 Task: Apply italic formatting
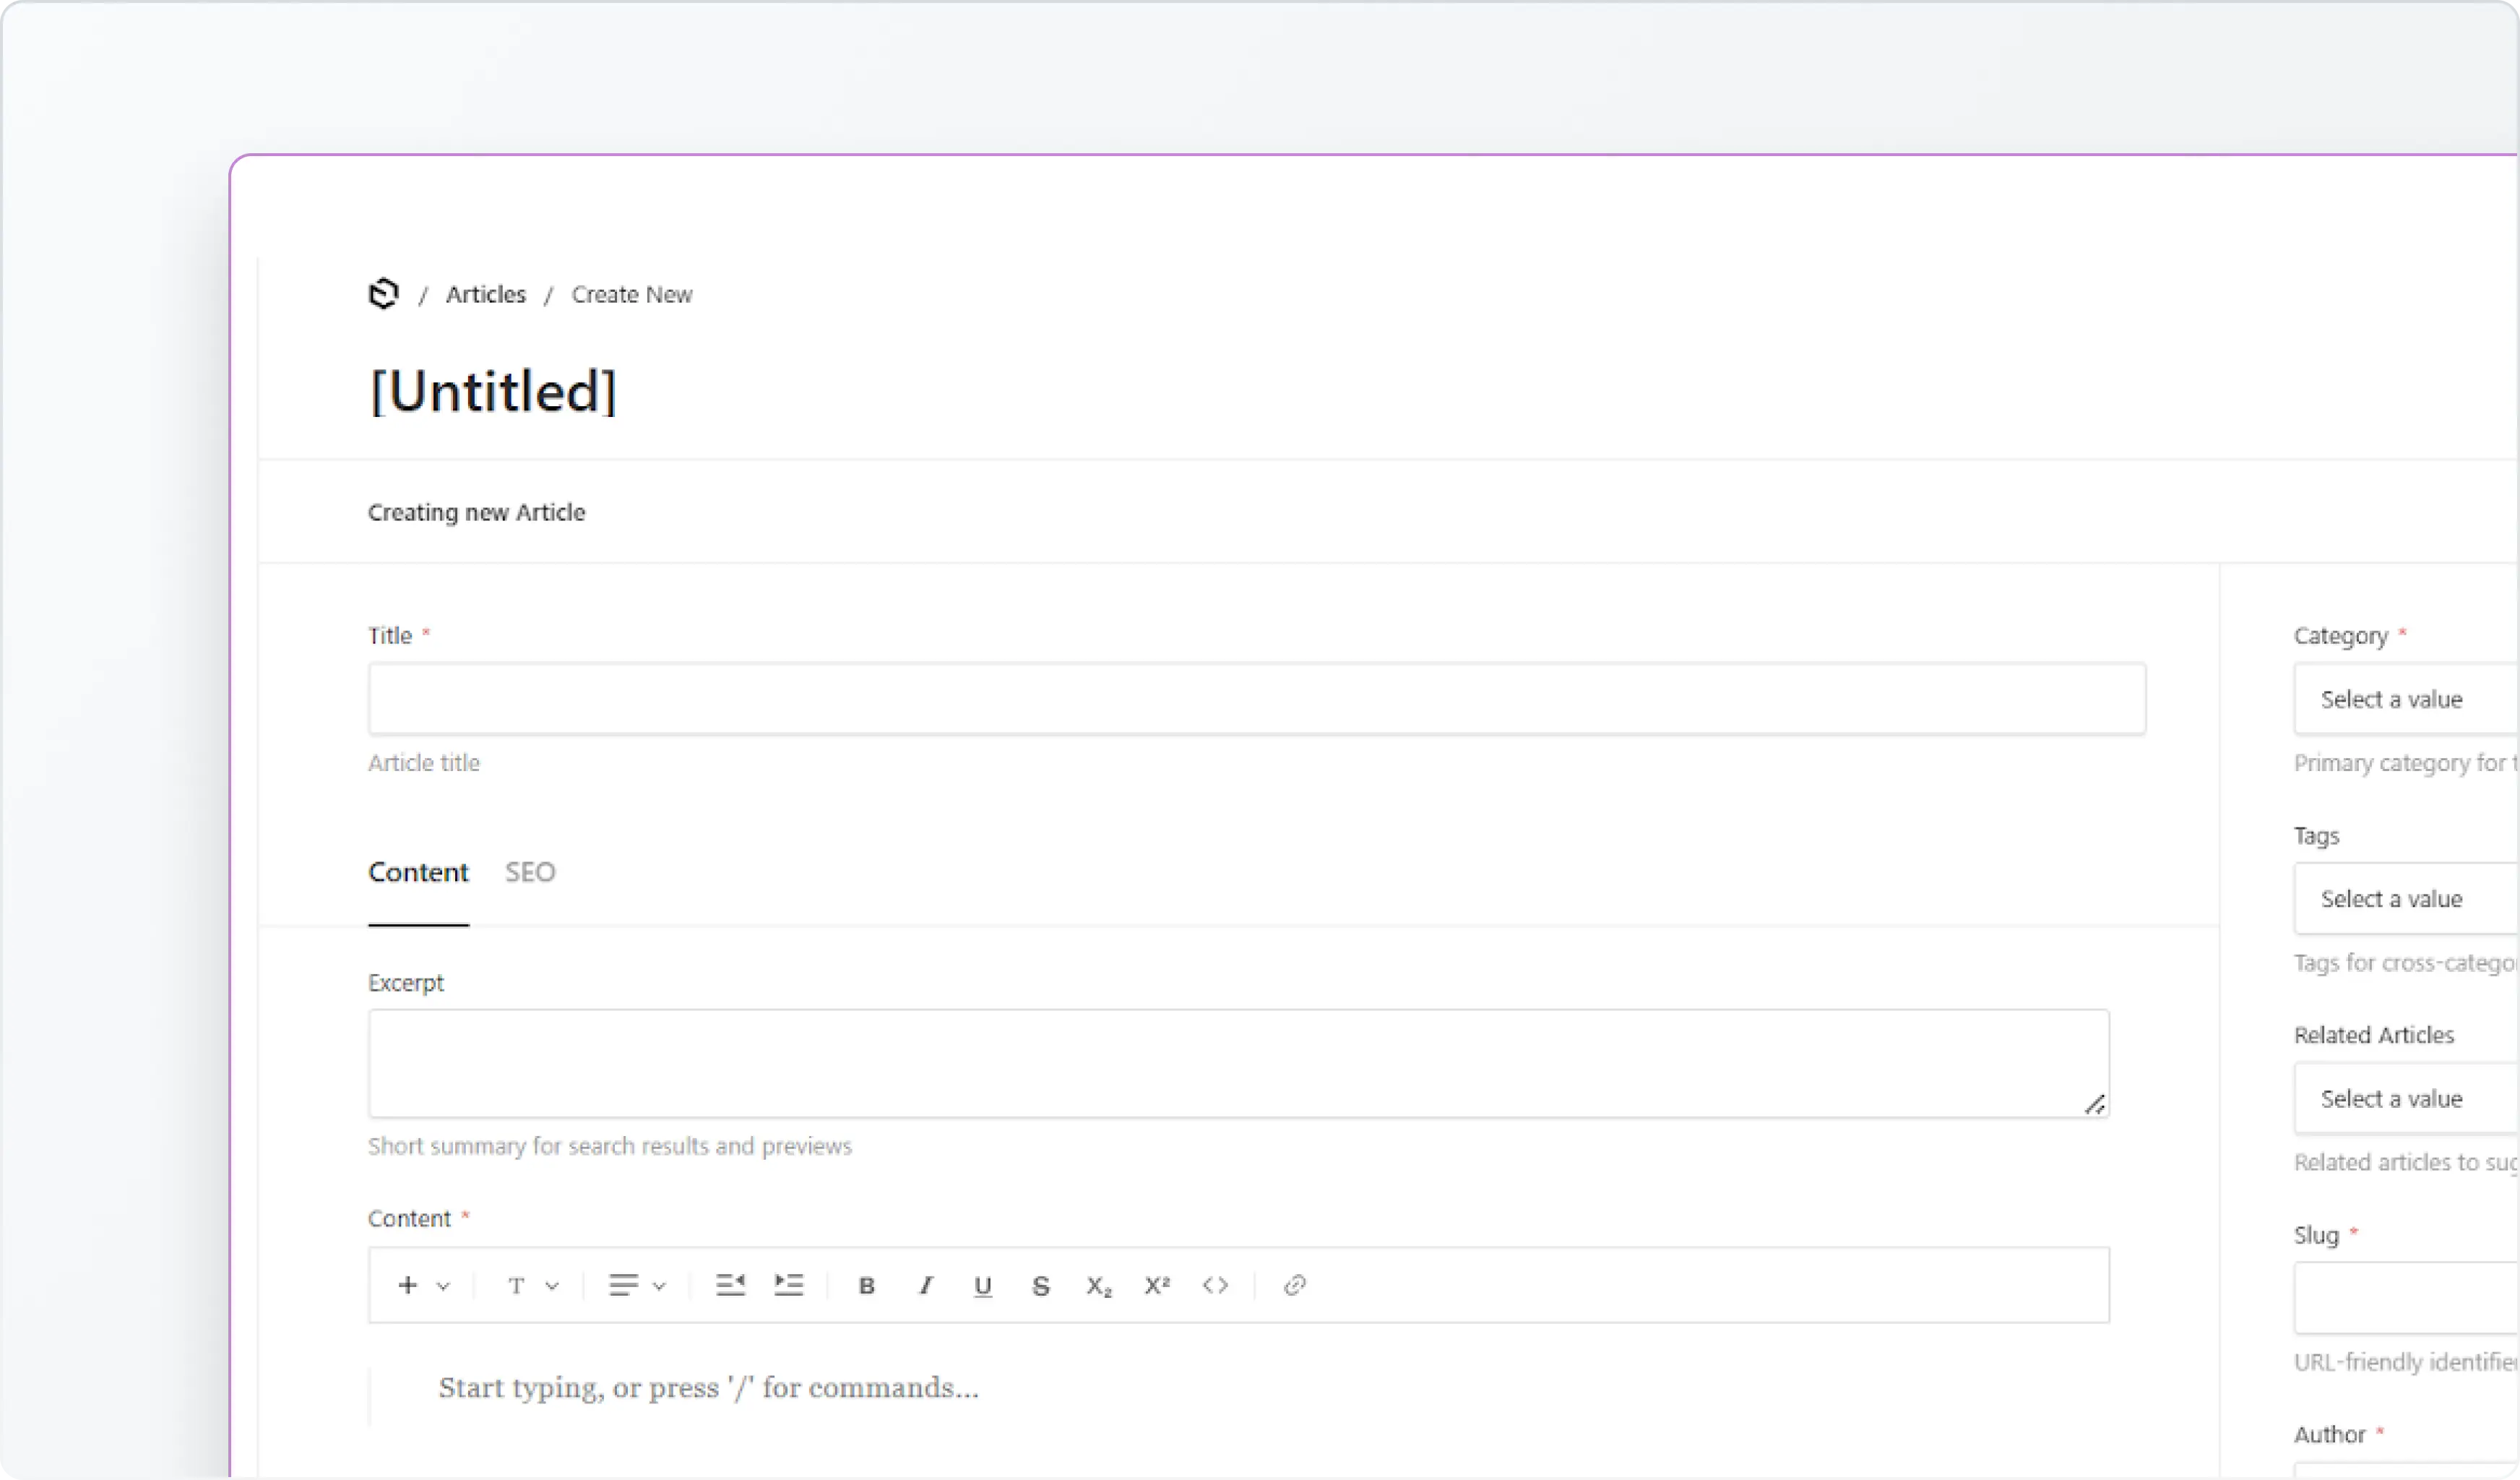click(x=925, y=1285)
